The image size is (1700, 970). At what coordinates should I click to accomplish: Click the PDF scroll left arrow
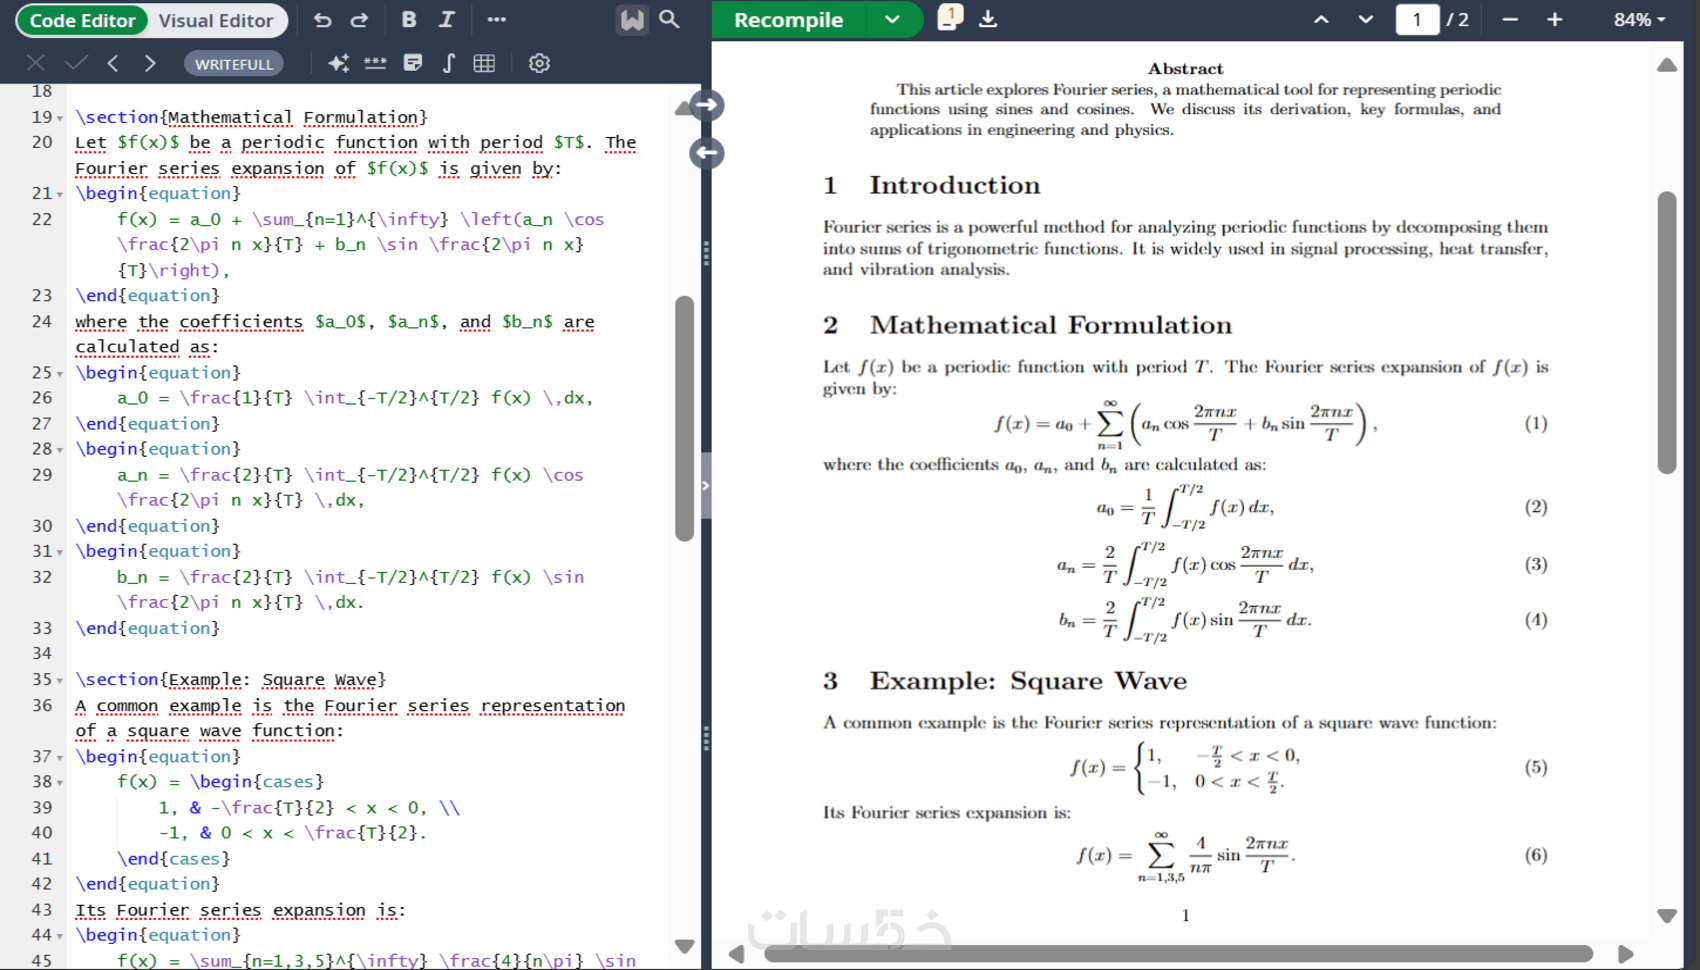(737, 954)
